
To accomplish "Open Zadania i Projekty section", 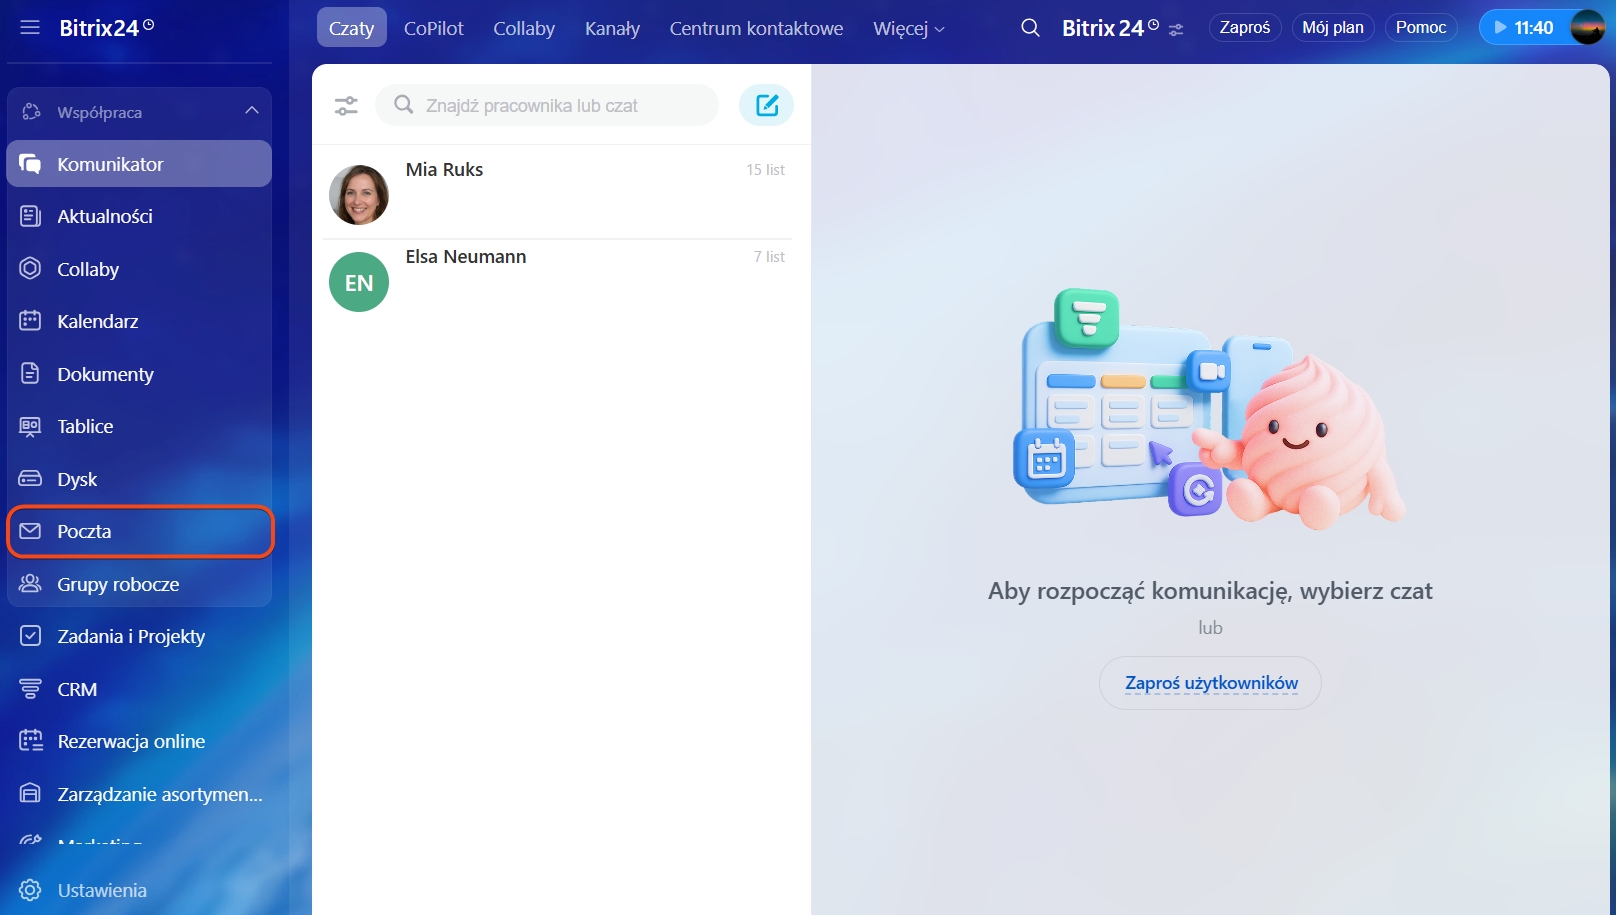I will pos(139,636).
